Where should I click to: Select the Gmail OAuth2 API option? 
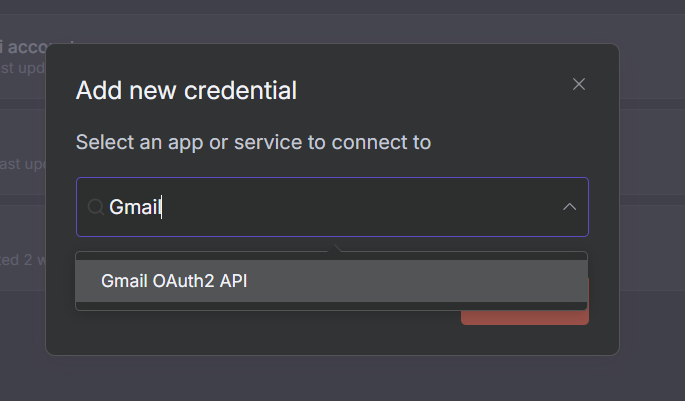(174, 281)
